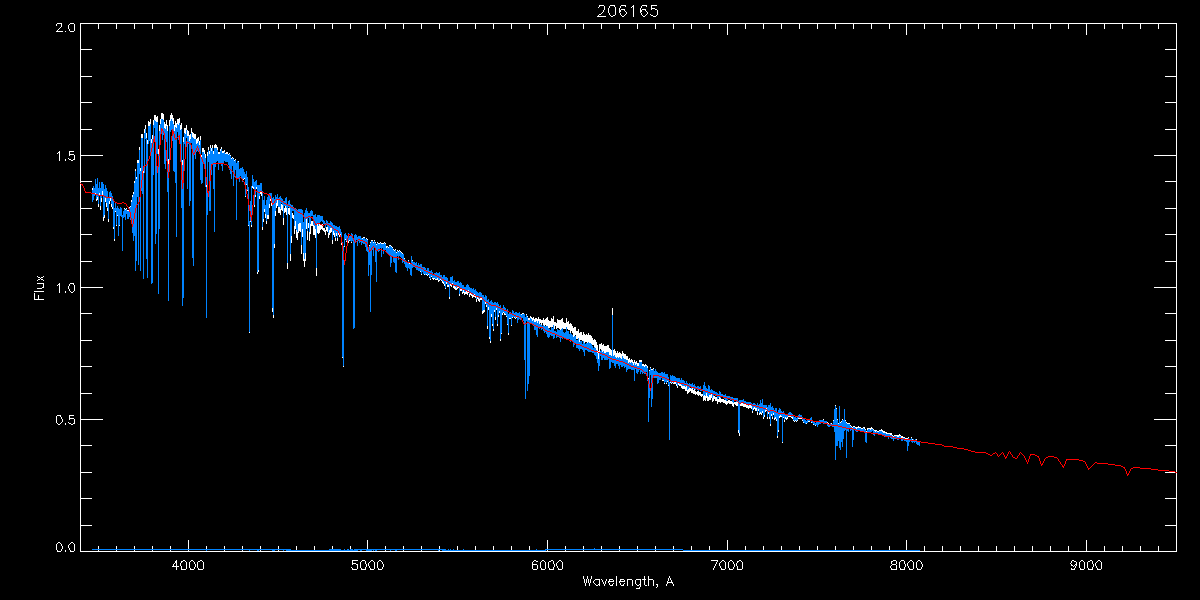The height and width of the screenshot is (600, 1200).
Task: Click the 2.0 flux tick label
Action: pyautogui.click(x=65, y=28)
